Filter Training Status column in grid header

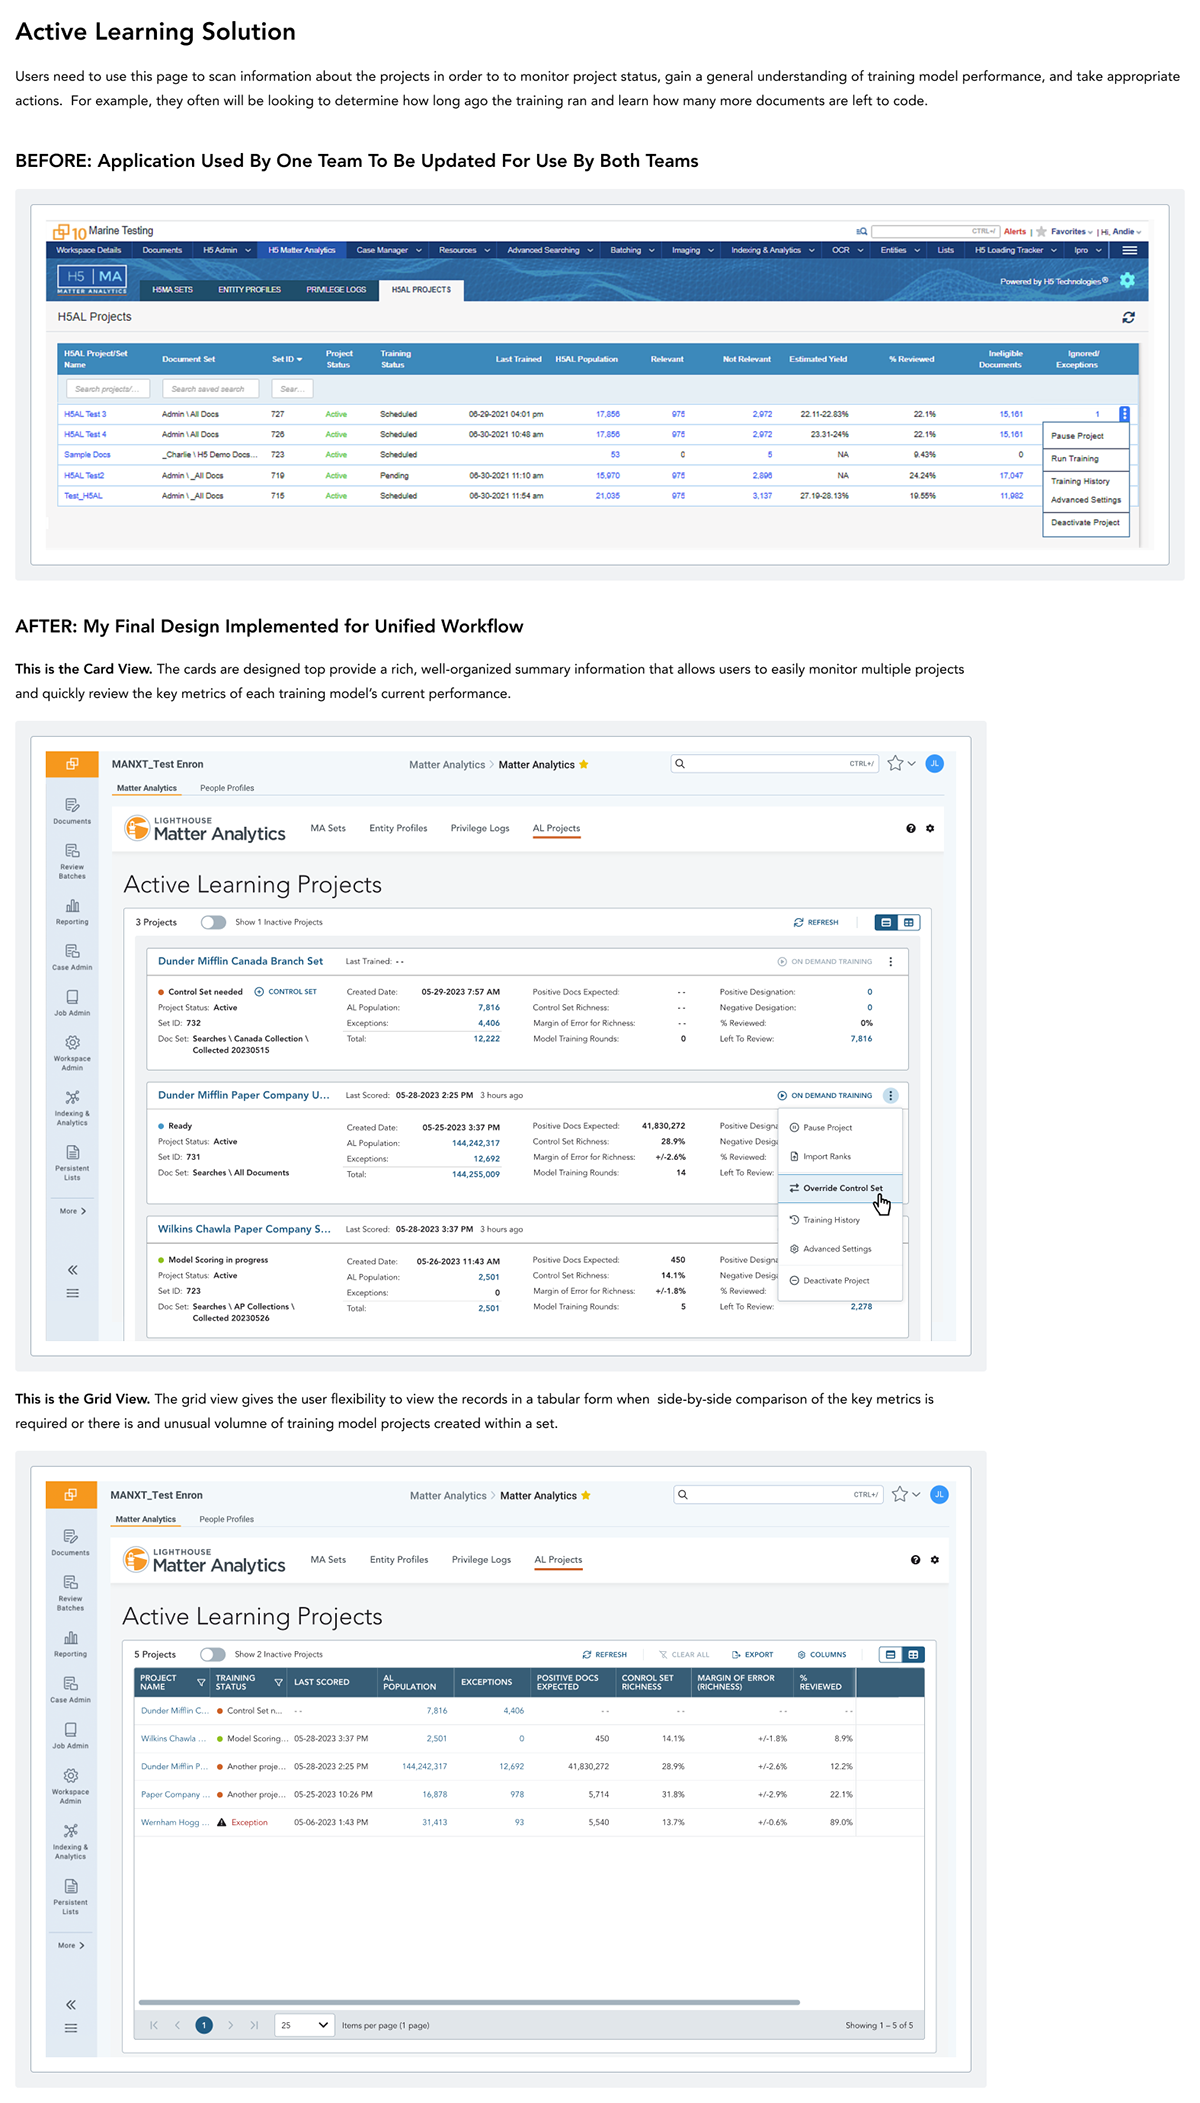coord(278,1682)
